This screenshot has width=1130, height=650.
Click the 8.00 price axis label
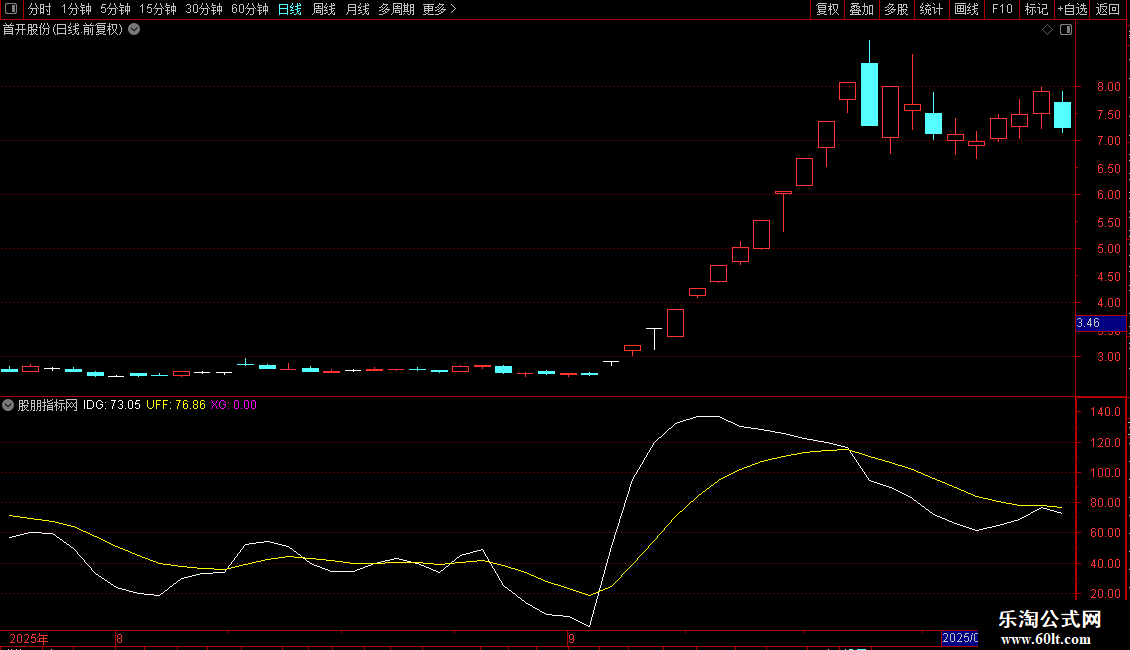[1108, 86]
